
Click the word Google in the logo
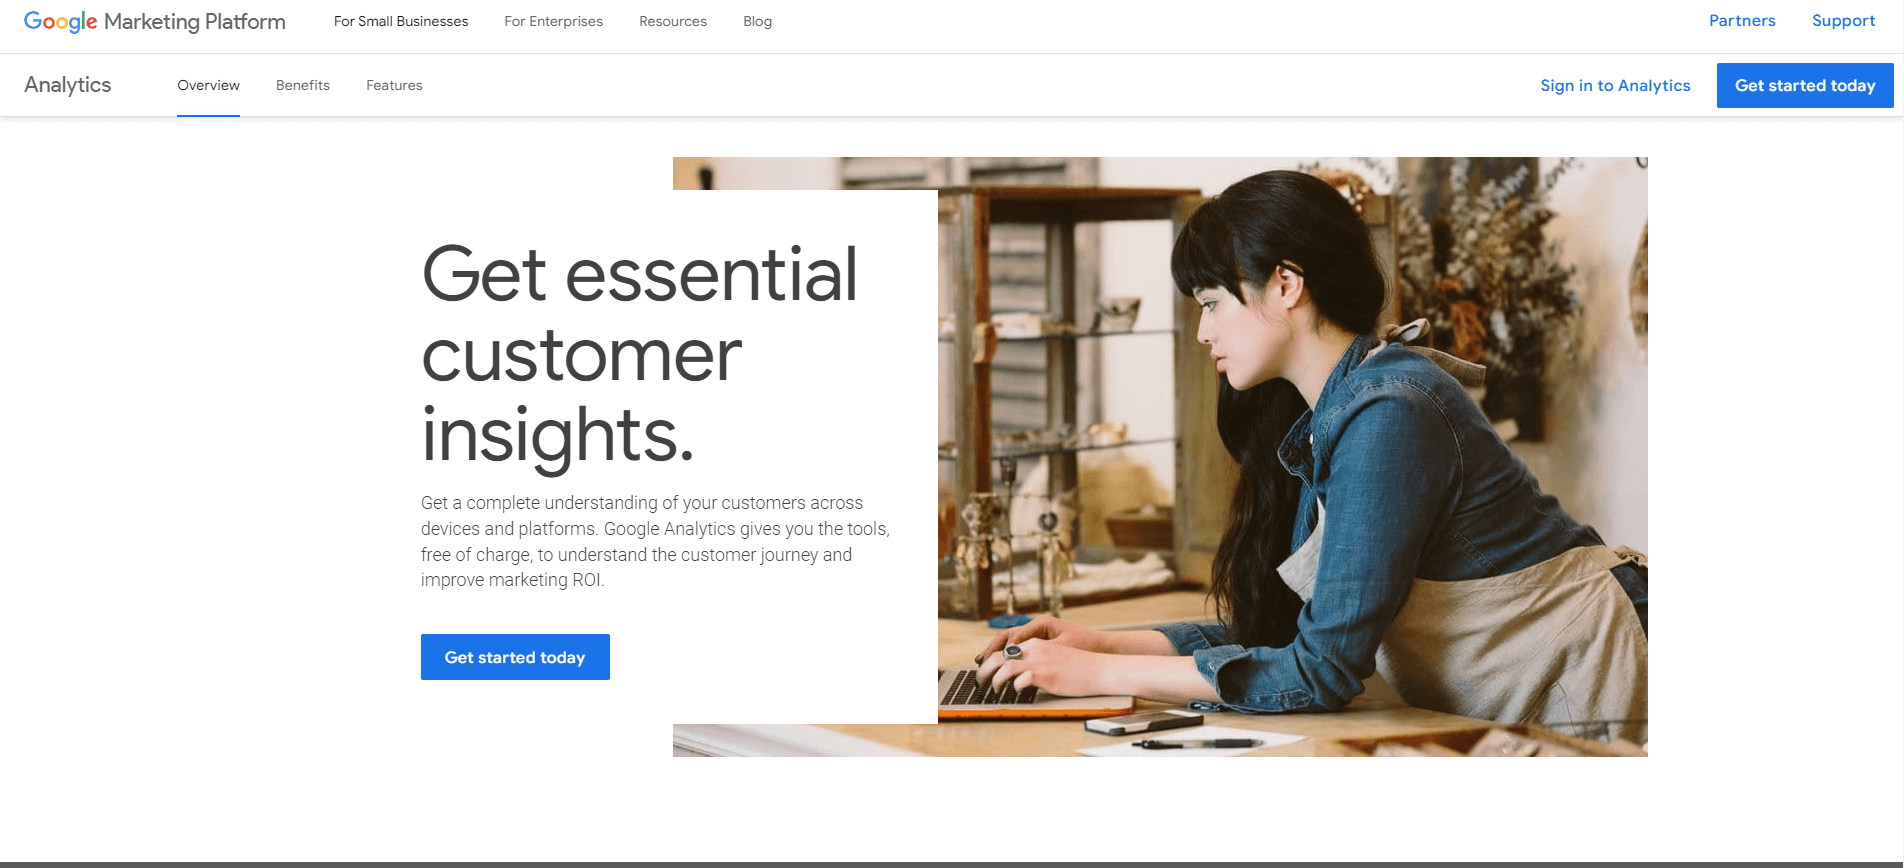pyautogui.click(x=60, y=21)
